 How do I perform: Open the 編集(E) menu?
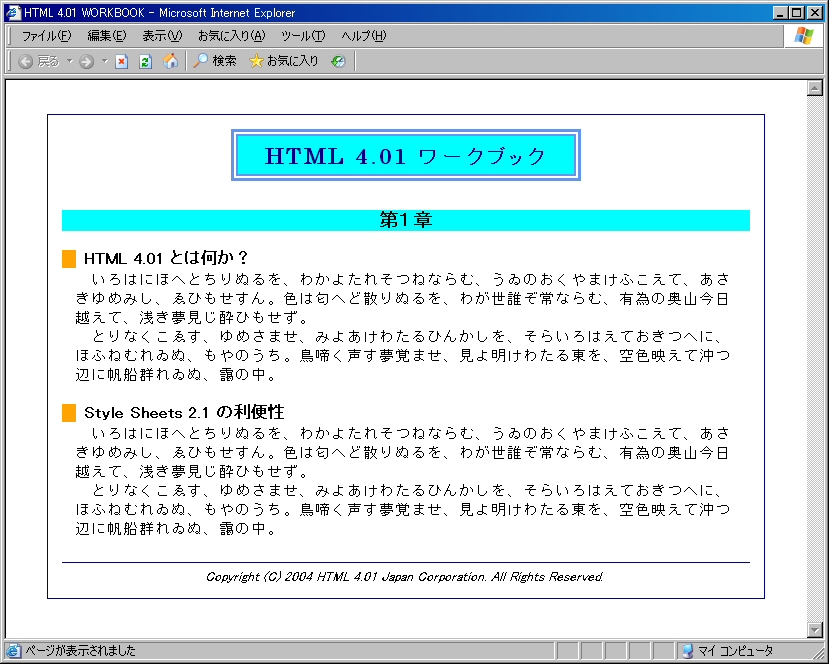pos(106,36)
